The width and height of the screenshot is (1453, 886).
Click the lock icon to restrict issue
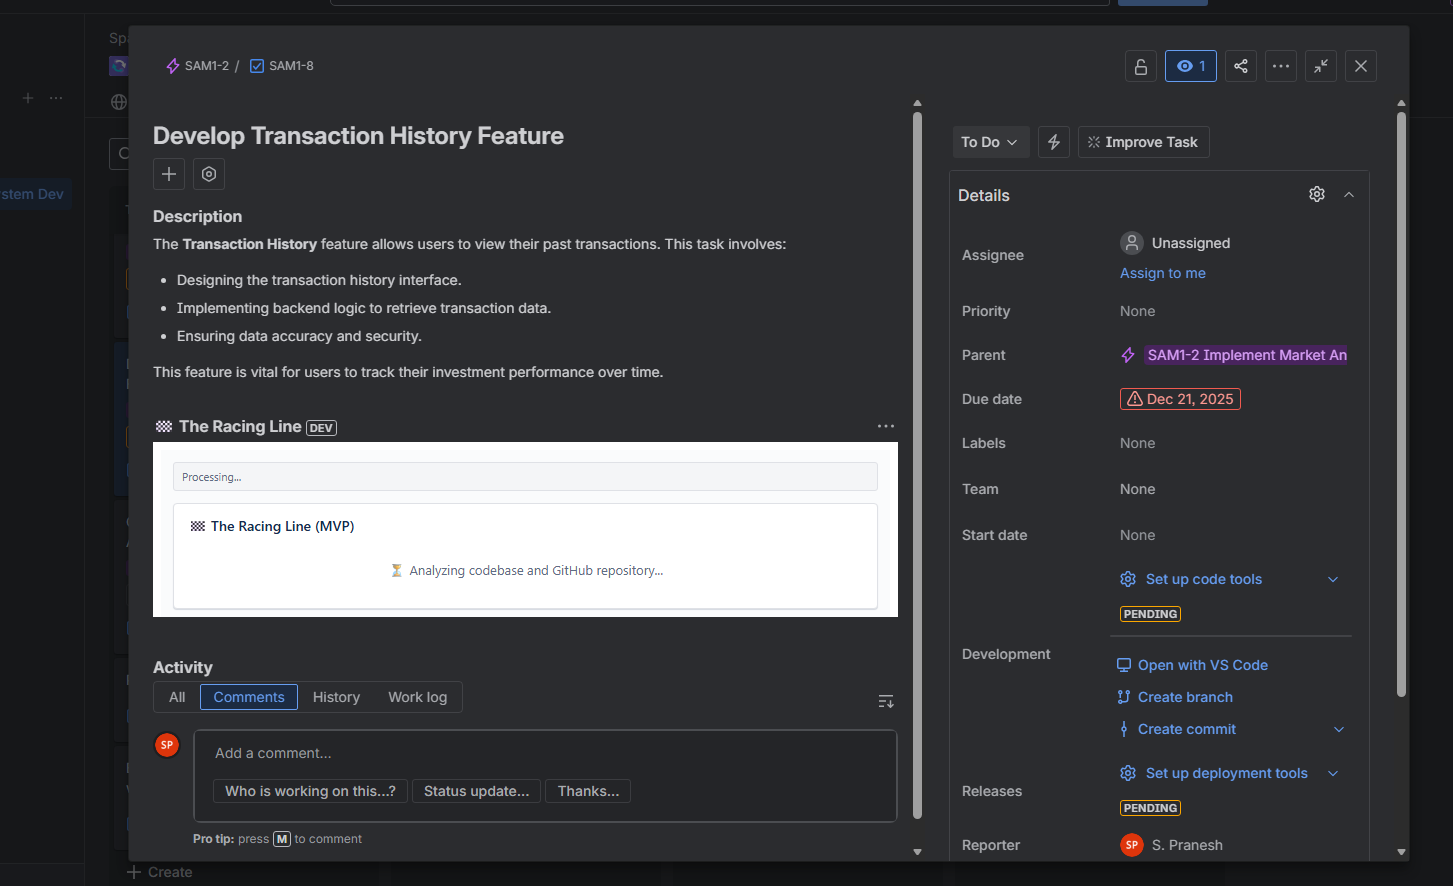pos(1141,66)
